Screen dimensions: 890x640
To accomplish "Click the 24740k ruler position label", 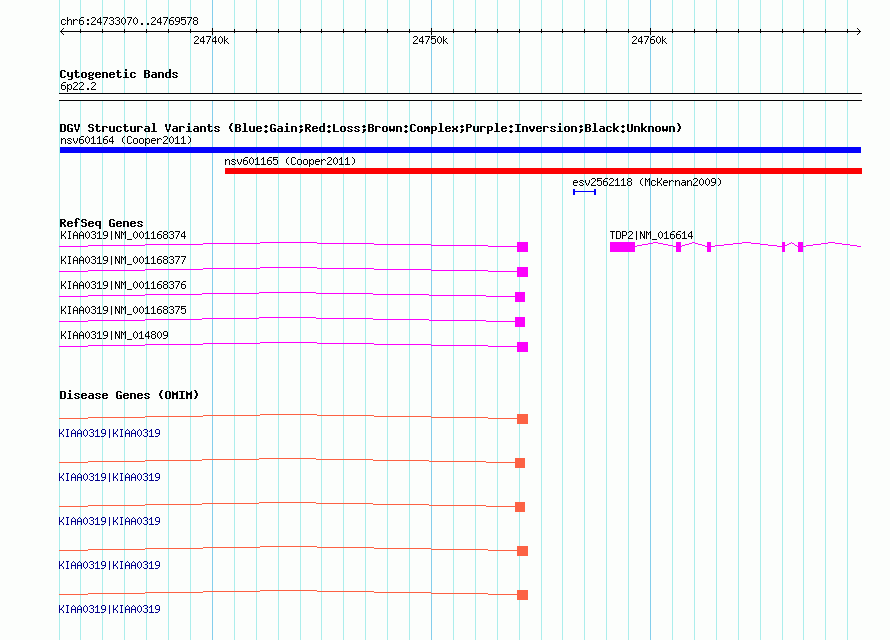I will [x=211, y=40].
